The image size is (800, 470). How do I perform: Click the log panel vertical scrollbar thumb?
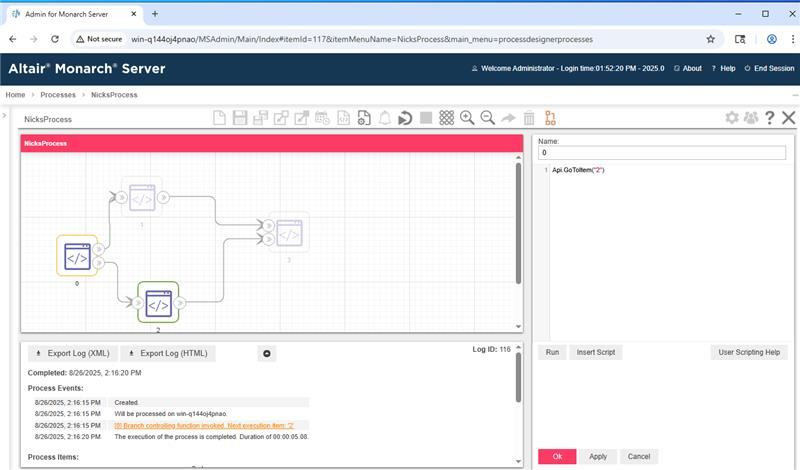click(518, 378)
